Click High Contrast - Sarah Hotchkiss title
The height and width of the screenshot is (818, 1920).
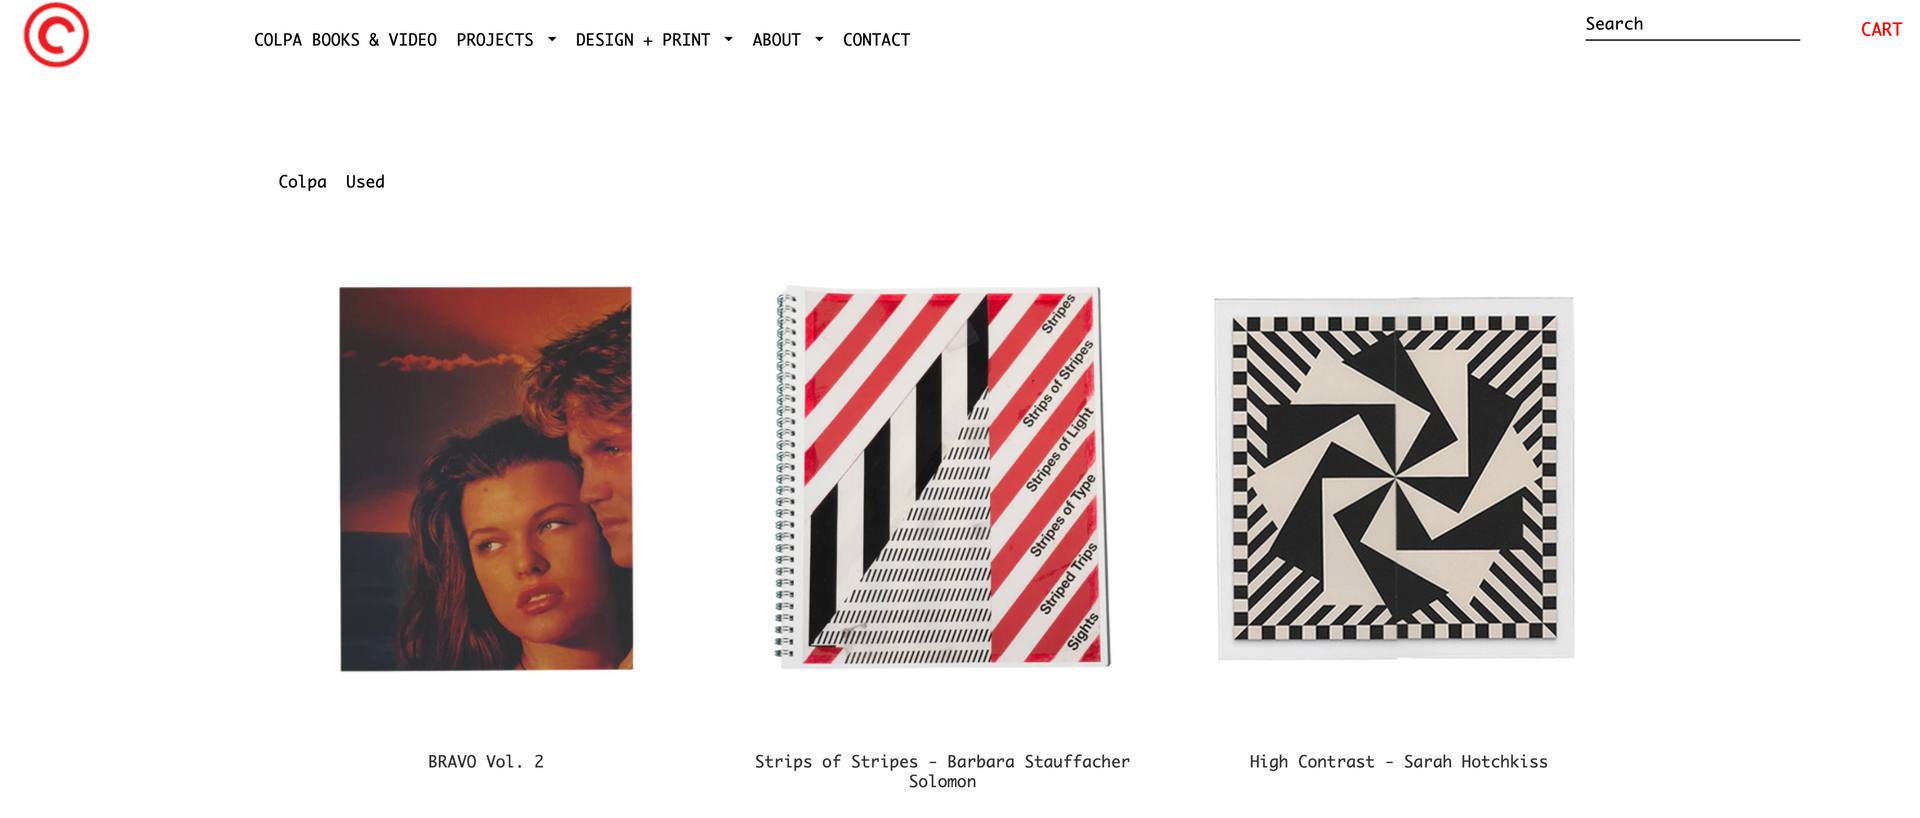click(1398, 762)
